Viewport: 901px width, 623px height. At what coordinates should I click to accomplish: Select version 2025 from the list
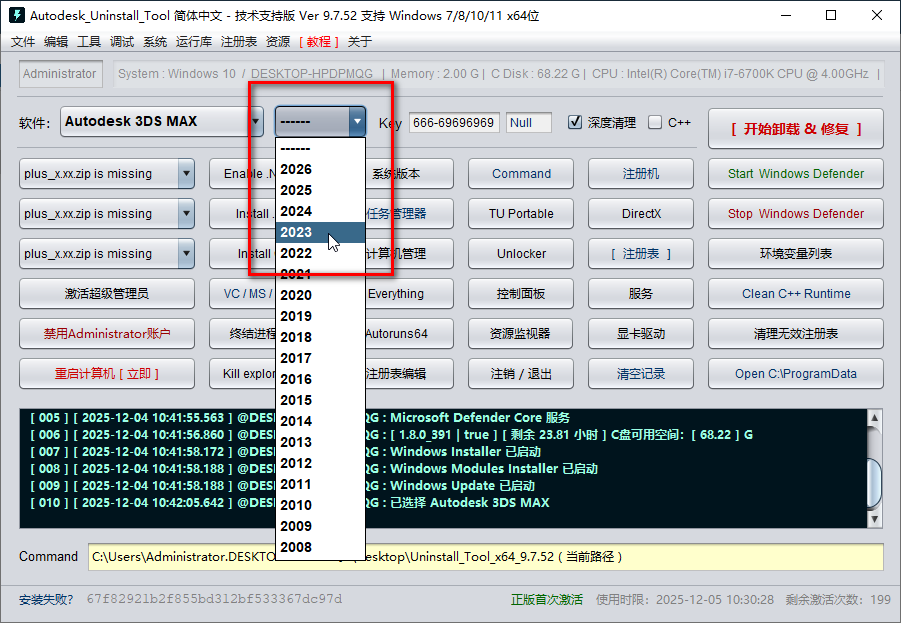[x=320, y=190]
